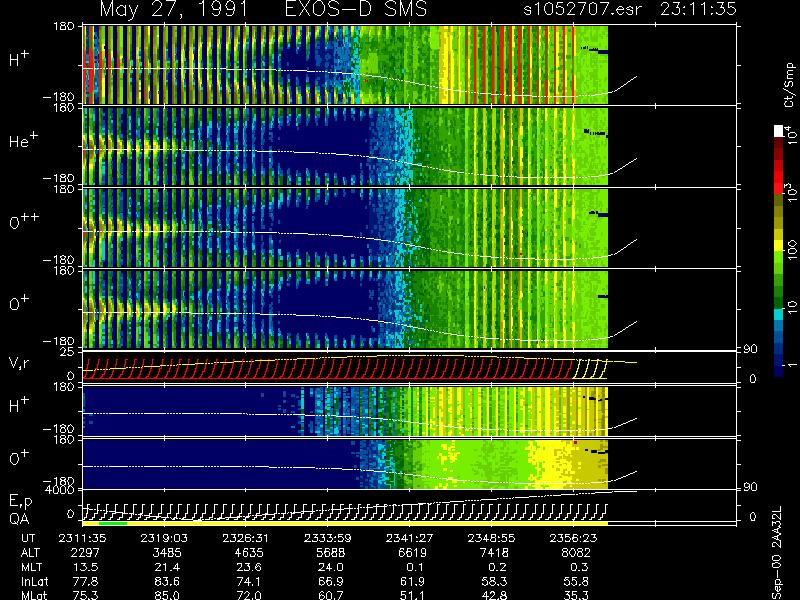
Task: Select InLat value '83.6'
Action: pos(167,581)
